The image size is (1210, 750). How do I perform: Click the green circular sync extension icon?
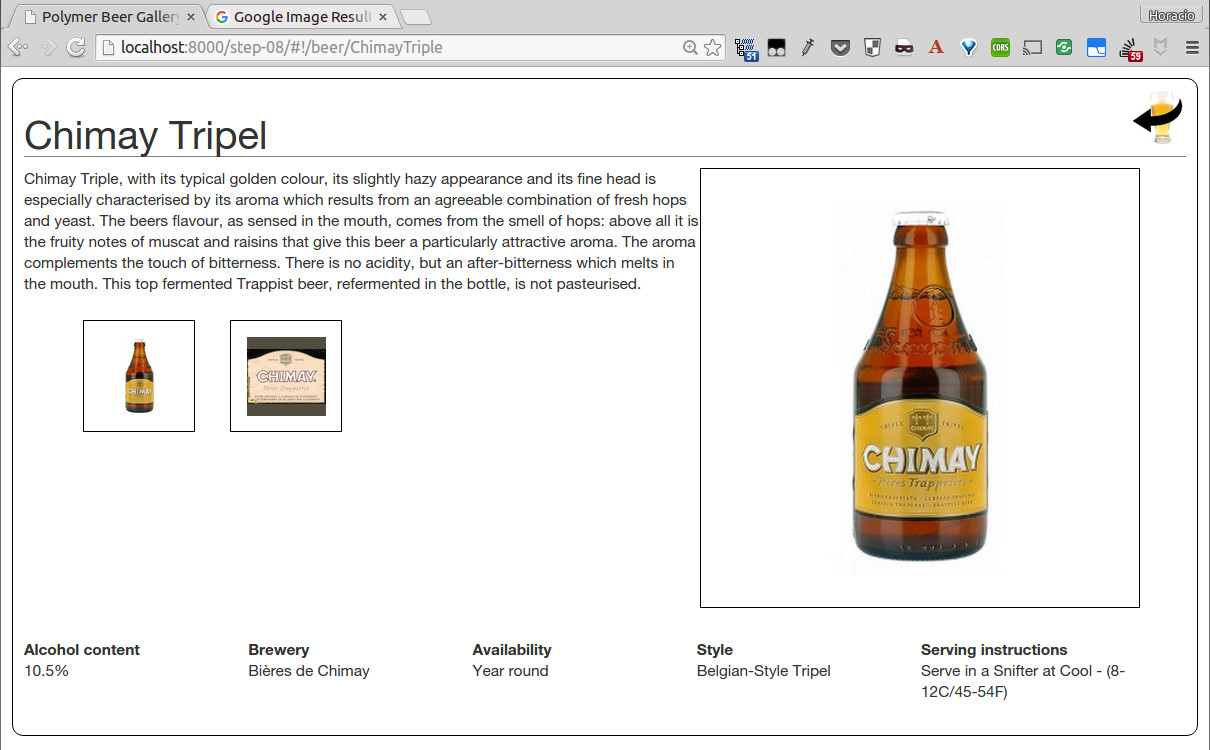(x=1064, y=47)
